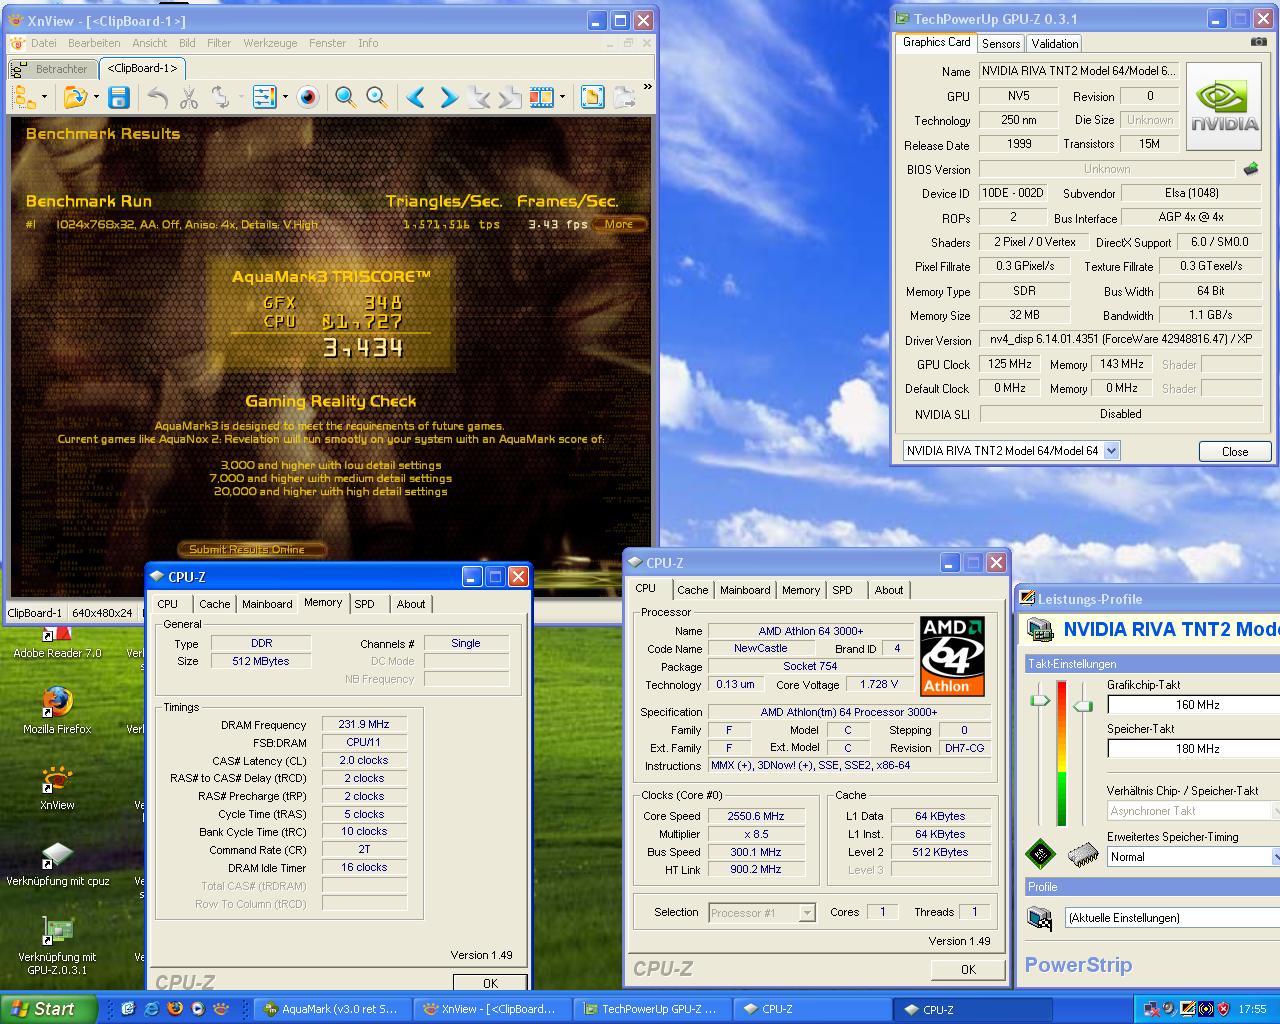The width and height of the screenshot is (1280, 1024).
Task: Click OK in CPU-Z memory window
Action: pyautogui.click(x=490, y=983)
